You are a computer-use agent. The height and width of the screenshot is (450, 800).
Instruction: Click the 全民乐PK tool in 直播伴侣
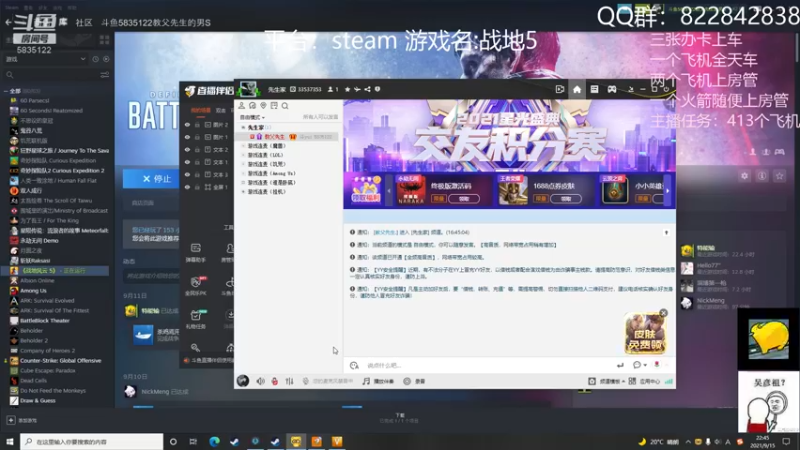(x=196, y=286)
